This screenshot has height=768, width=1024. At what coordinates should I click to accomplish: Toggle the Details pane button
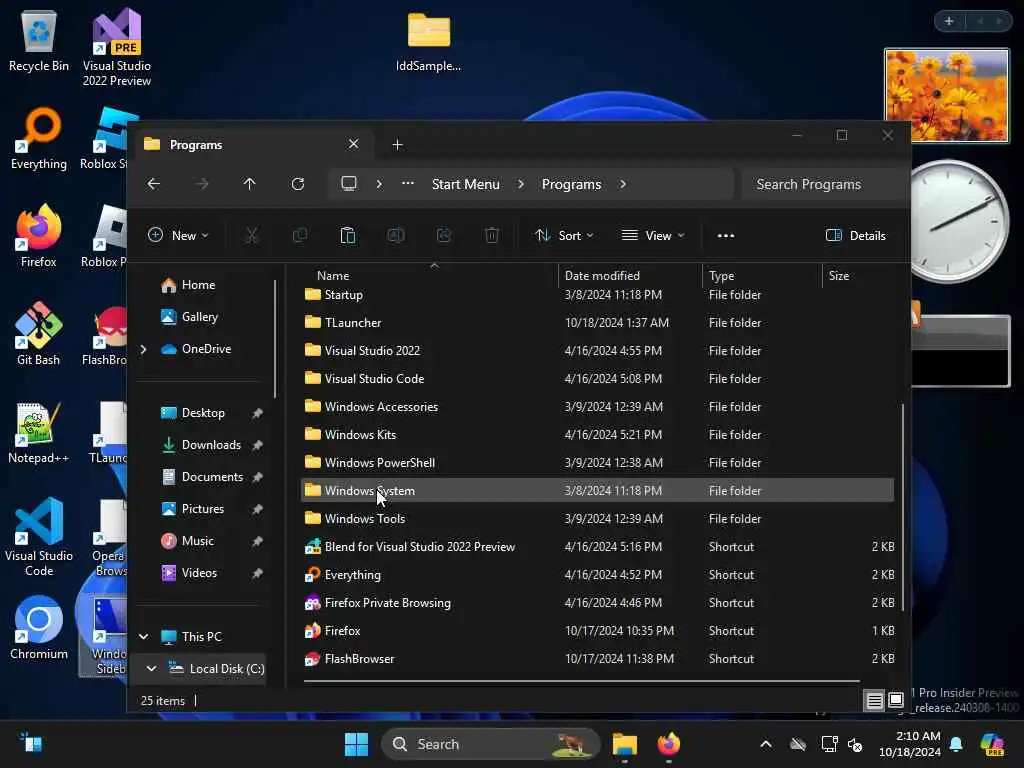[856, 236]
